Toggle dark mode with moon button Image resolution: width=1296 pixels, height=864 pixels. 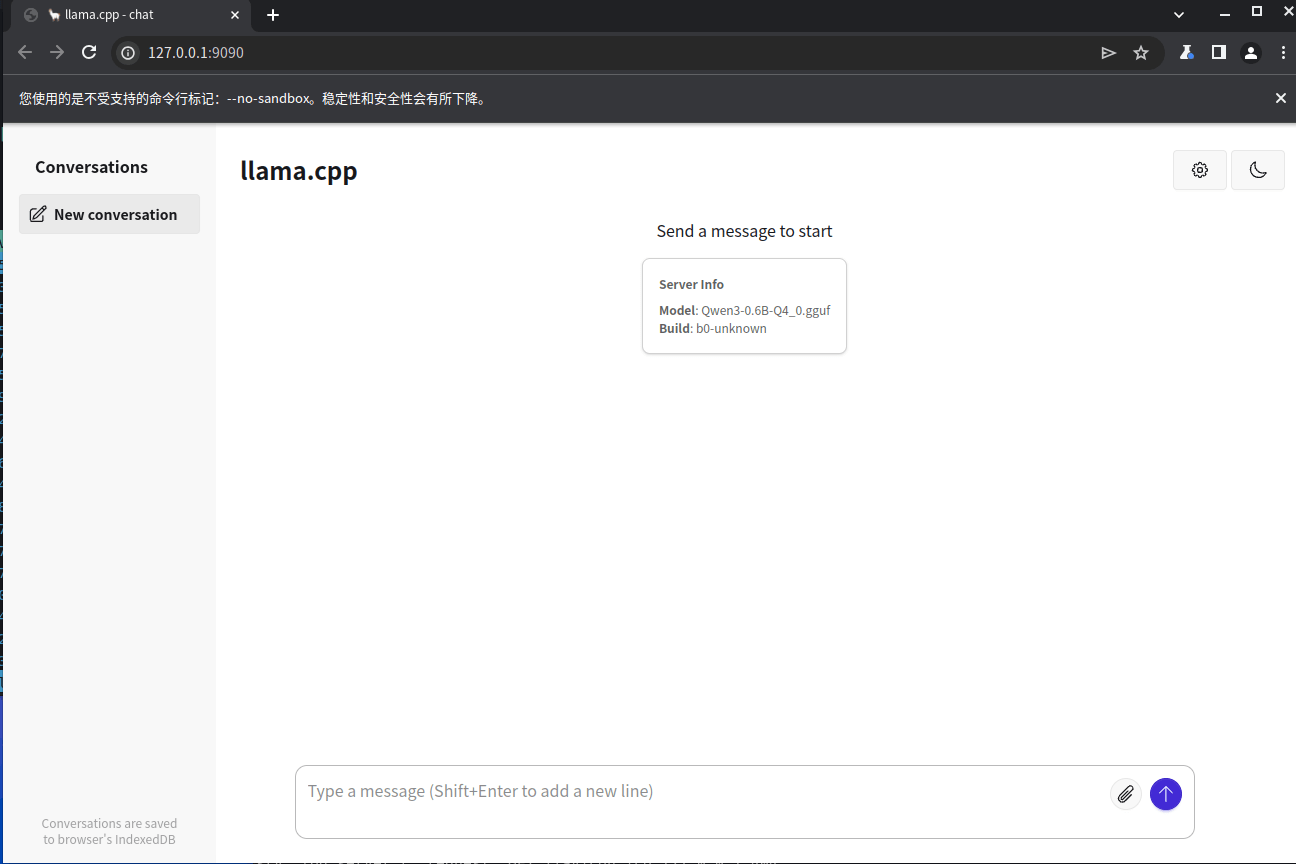click(1257, 170)
